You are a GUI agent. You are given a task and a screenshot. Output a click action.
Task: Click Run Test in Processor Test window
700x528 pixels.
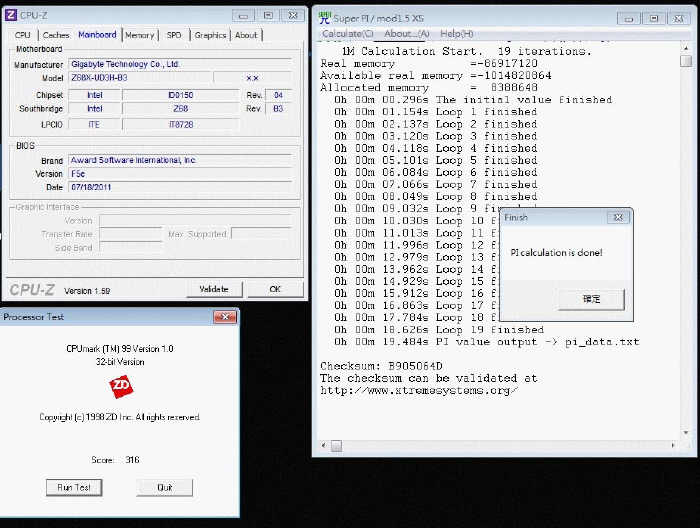(x=74, y=487)
